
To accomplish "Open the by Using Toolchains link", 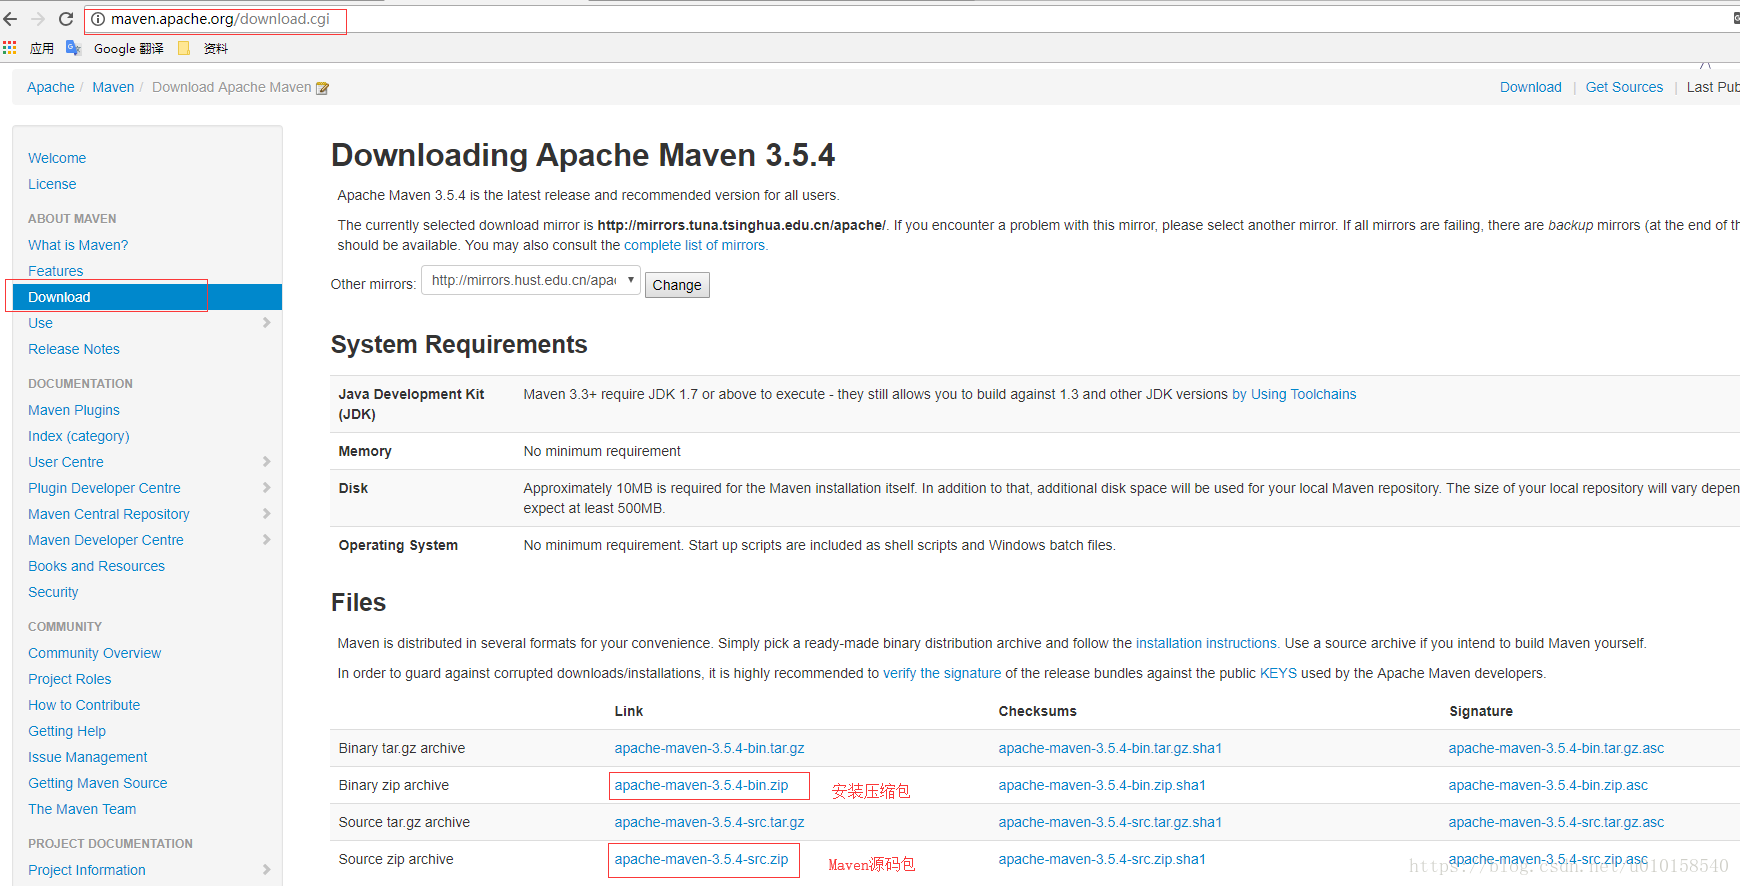I will (1294, 394).
